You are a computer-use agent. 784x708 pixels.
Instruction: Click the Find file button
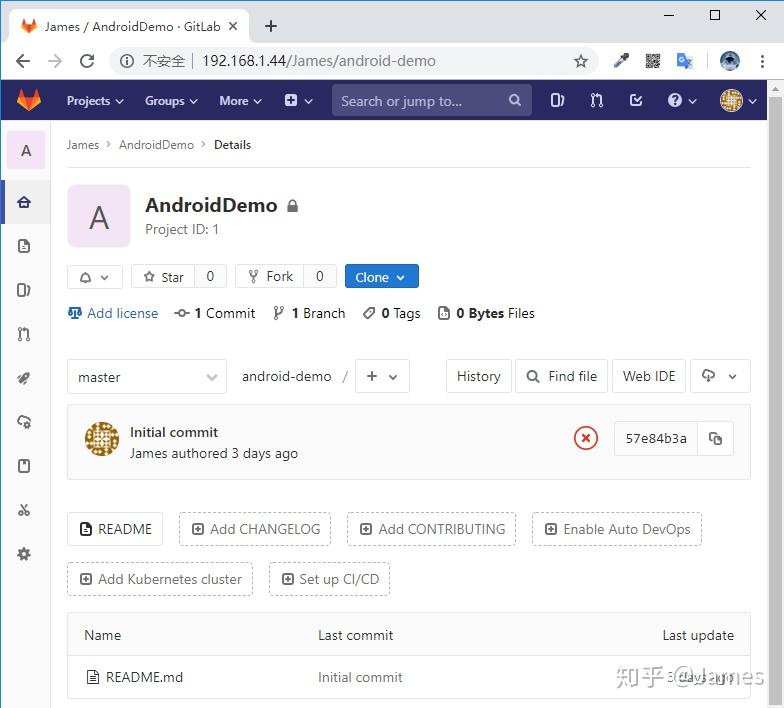(562, 376)
